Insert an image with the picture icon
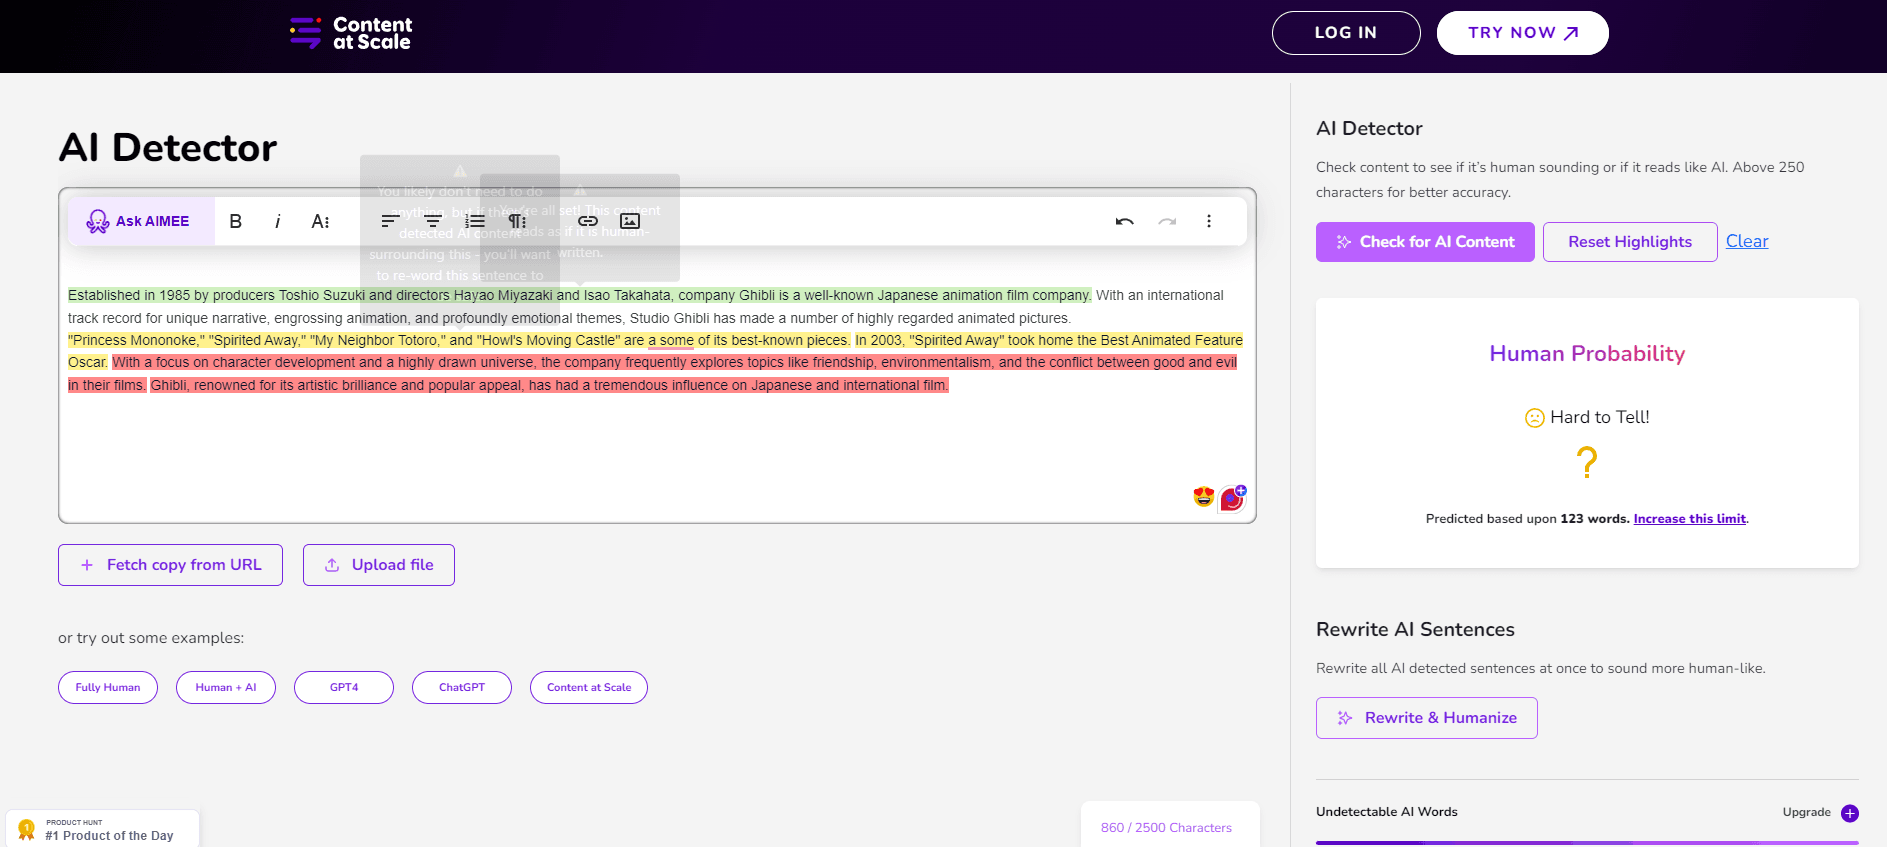This screenshot has height=847, width=1887. pos(630,221)
